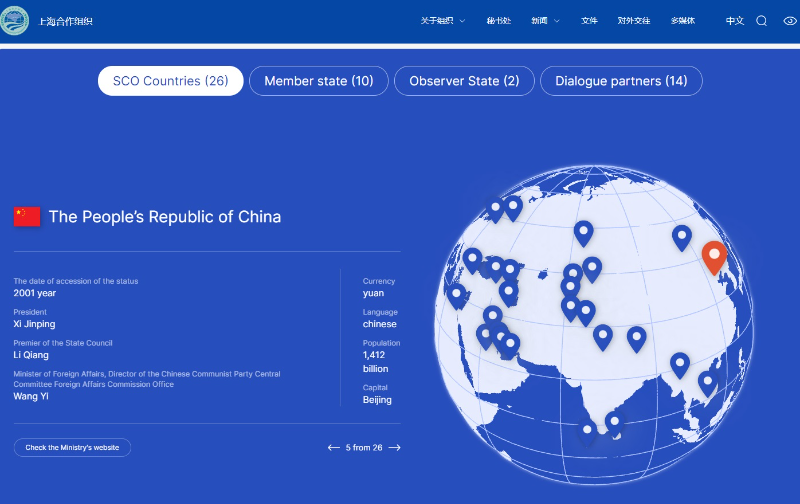The width and height of the screenshot is (800, 504).
Task: Click the language value 'chinese'
Action: 380,324
